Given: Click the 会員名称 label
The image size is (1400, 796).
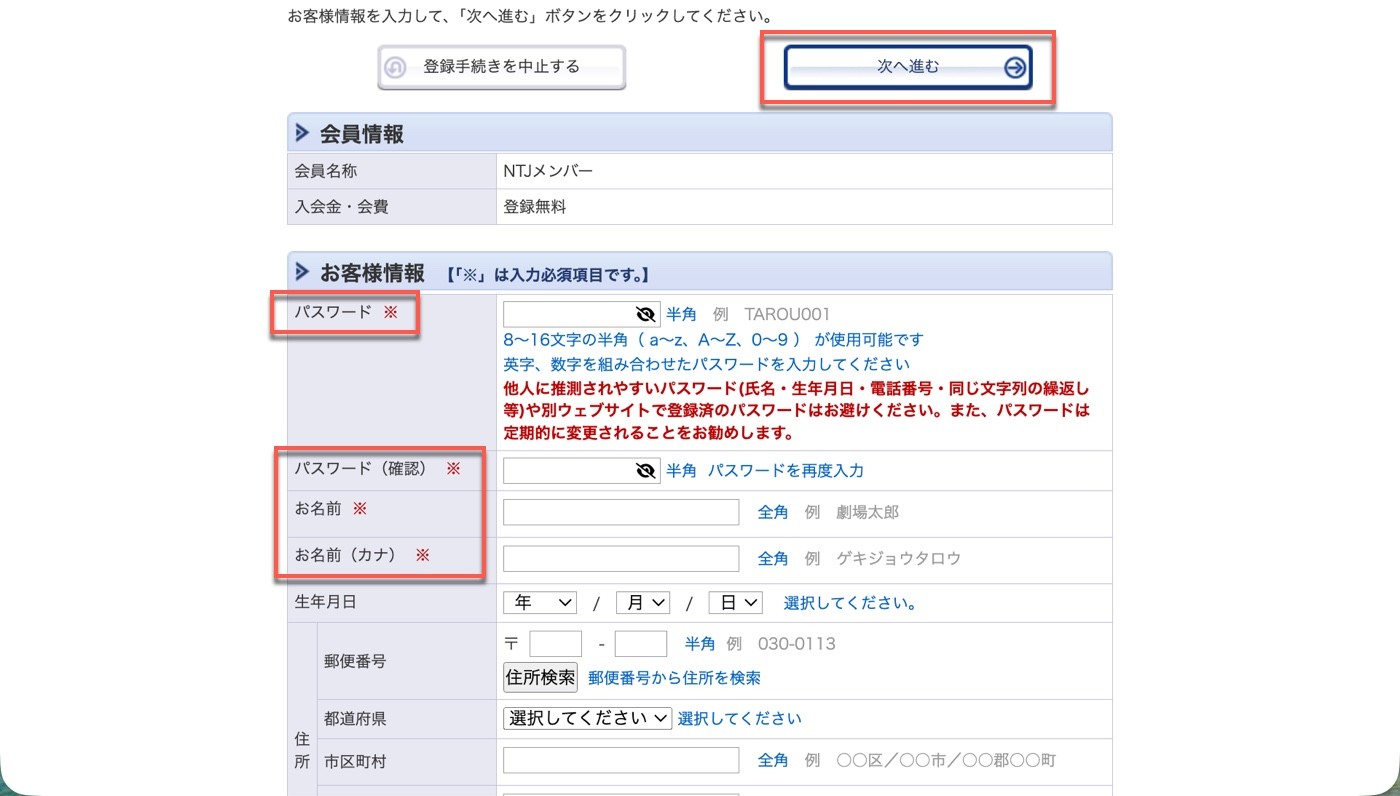Looking at the screenshot, I should [x=325, y=171].
